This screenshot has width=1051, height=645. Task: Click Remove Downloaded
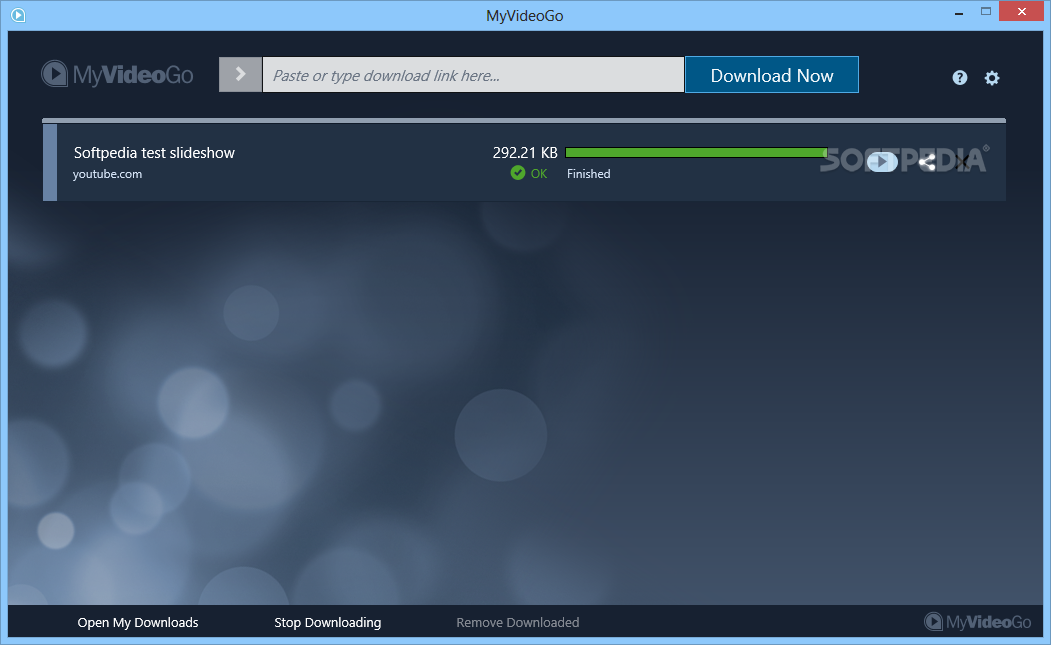point(517,622)
